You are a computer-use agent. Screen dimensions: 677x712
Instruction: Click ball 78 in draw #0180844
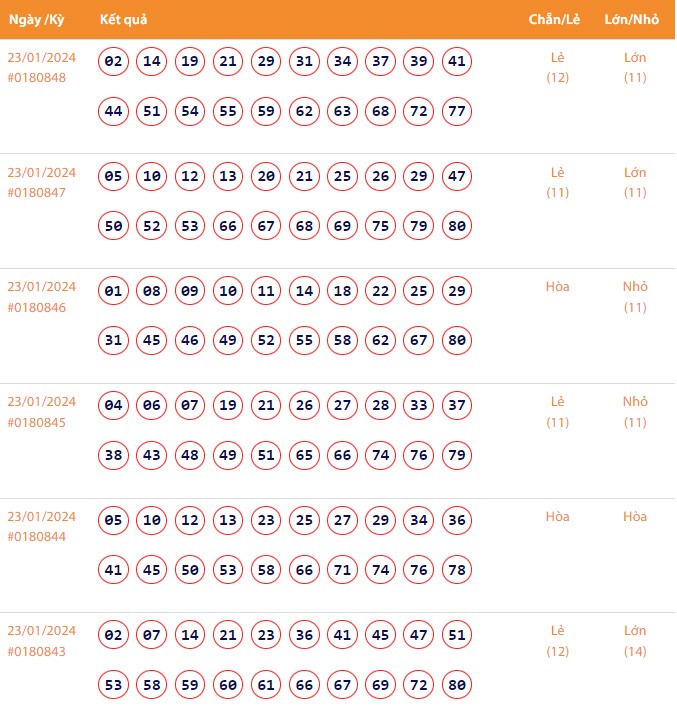pos(457,570)
